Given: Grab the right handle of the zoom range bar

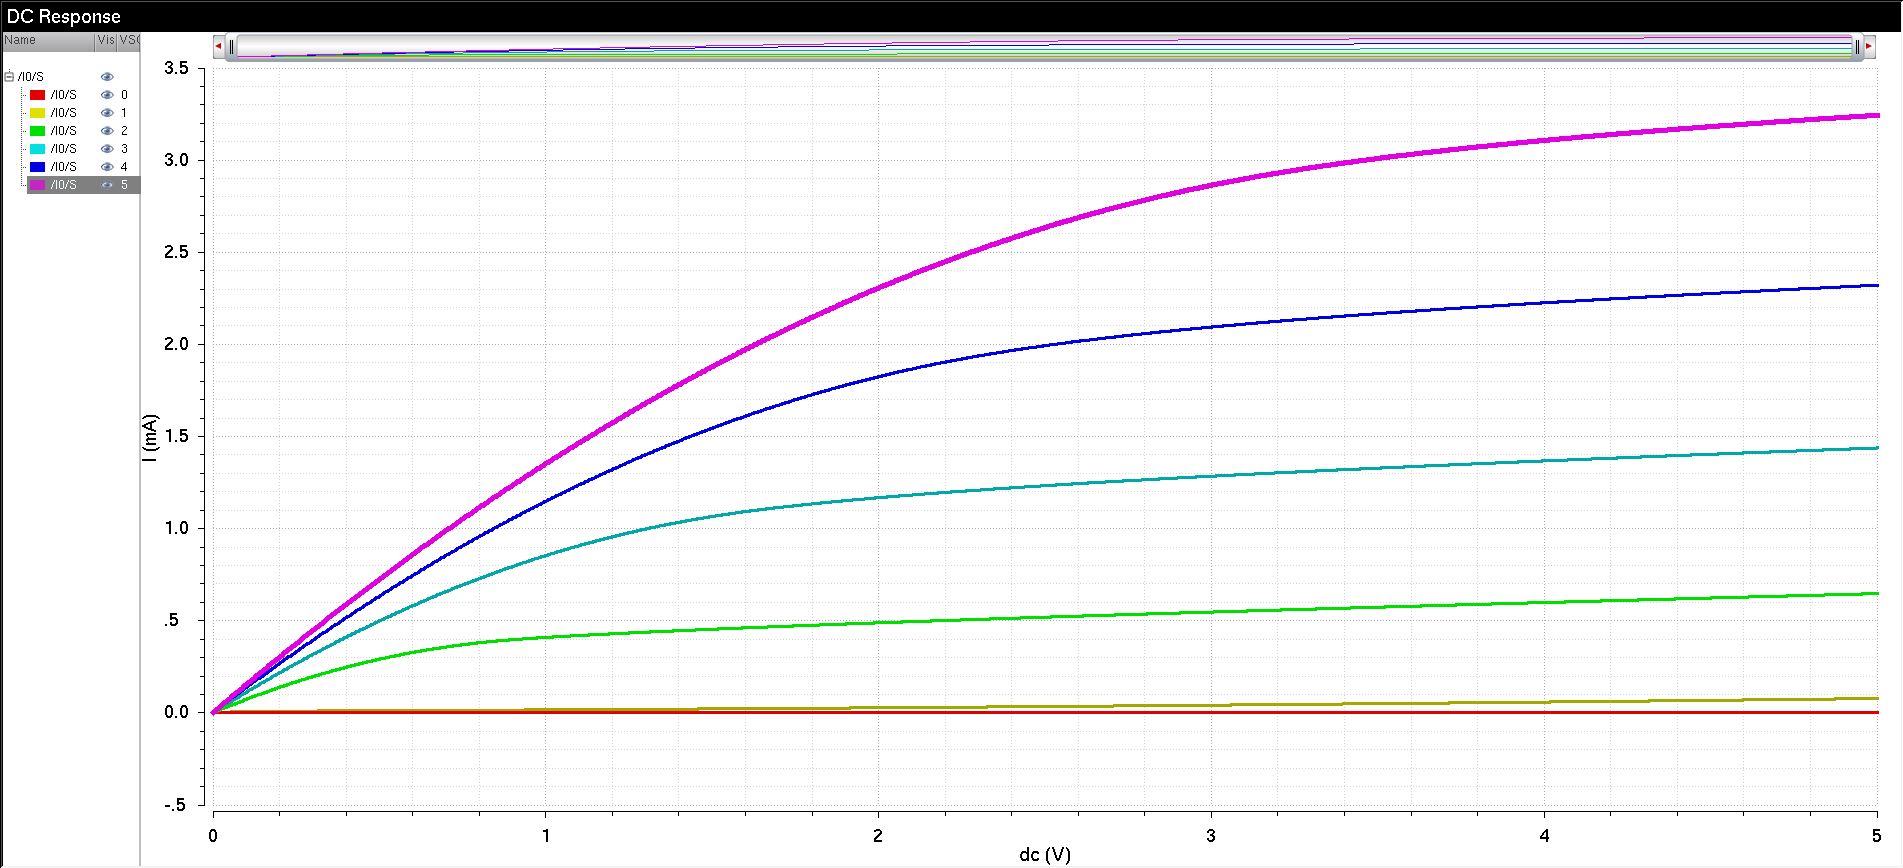Looking at the screenshot, I should point(1857,46).
